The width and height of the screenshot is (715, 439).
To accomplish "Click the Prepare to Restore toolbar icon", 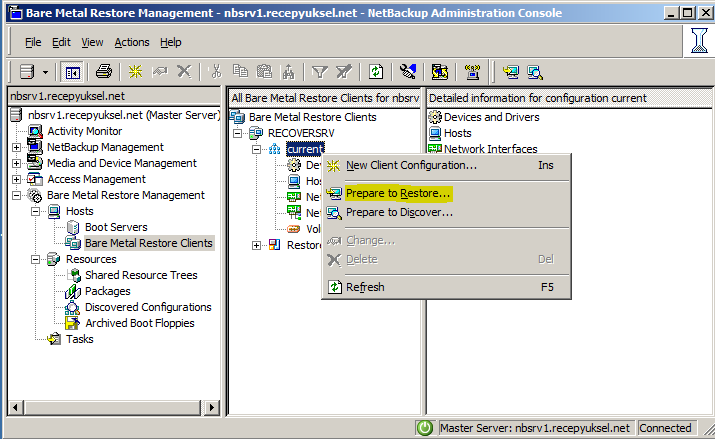I will tap(510, 72).
